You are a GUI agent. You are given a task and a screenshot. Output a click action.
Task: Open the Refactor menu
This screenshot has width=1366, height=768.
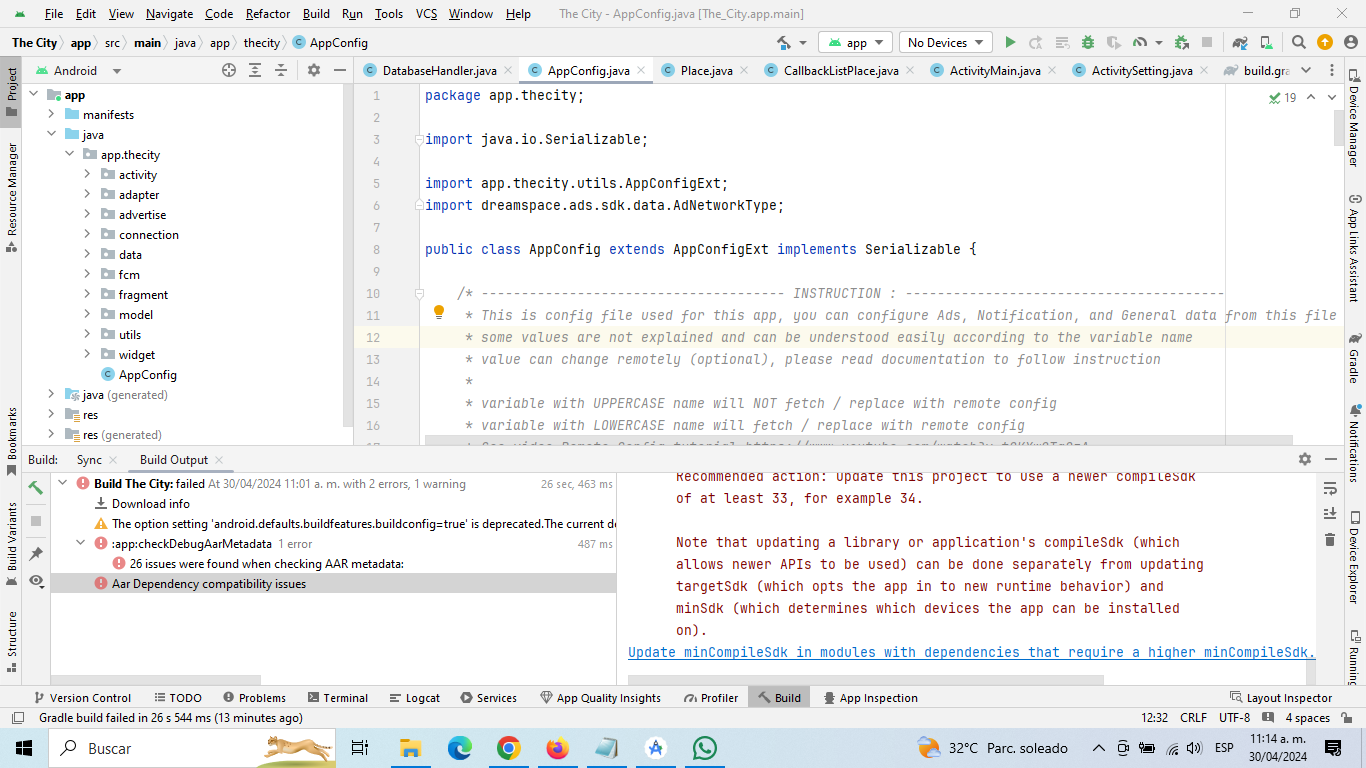268,14
